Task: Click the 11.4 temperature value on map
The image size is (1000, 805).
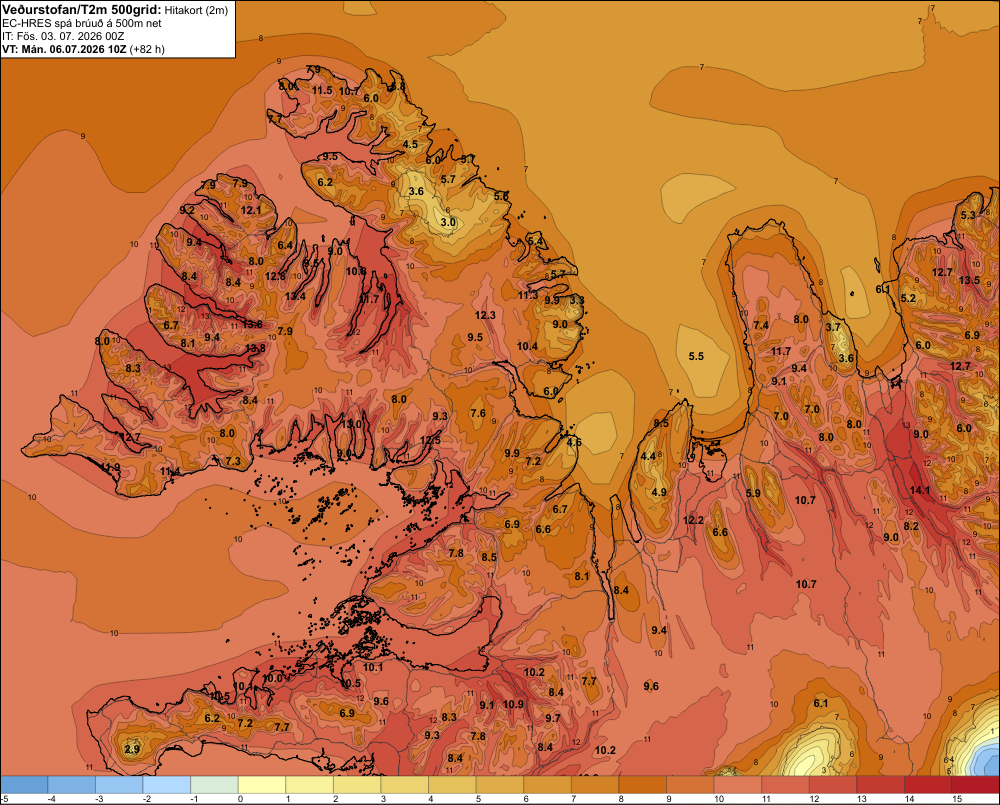Action: coord(170,471)
